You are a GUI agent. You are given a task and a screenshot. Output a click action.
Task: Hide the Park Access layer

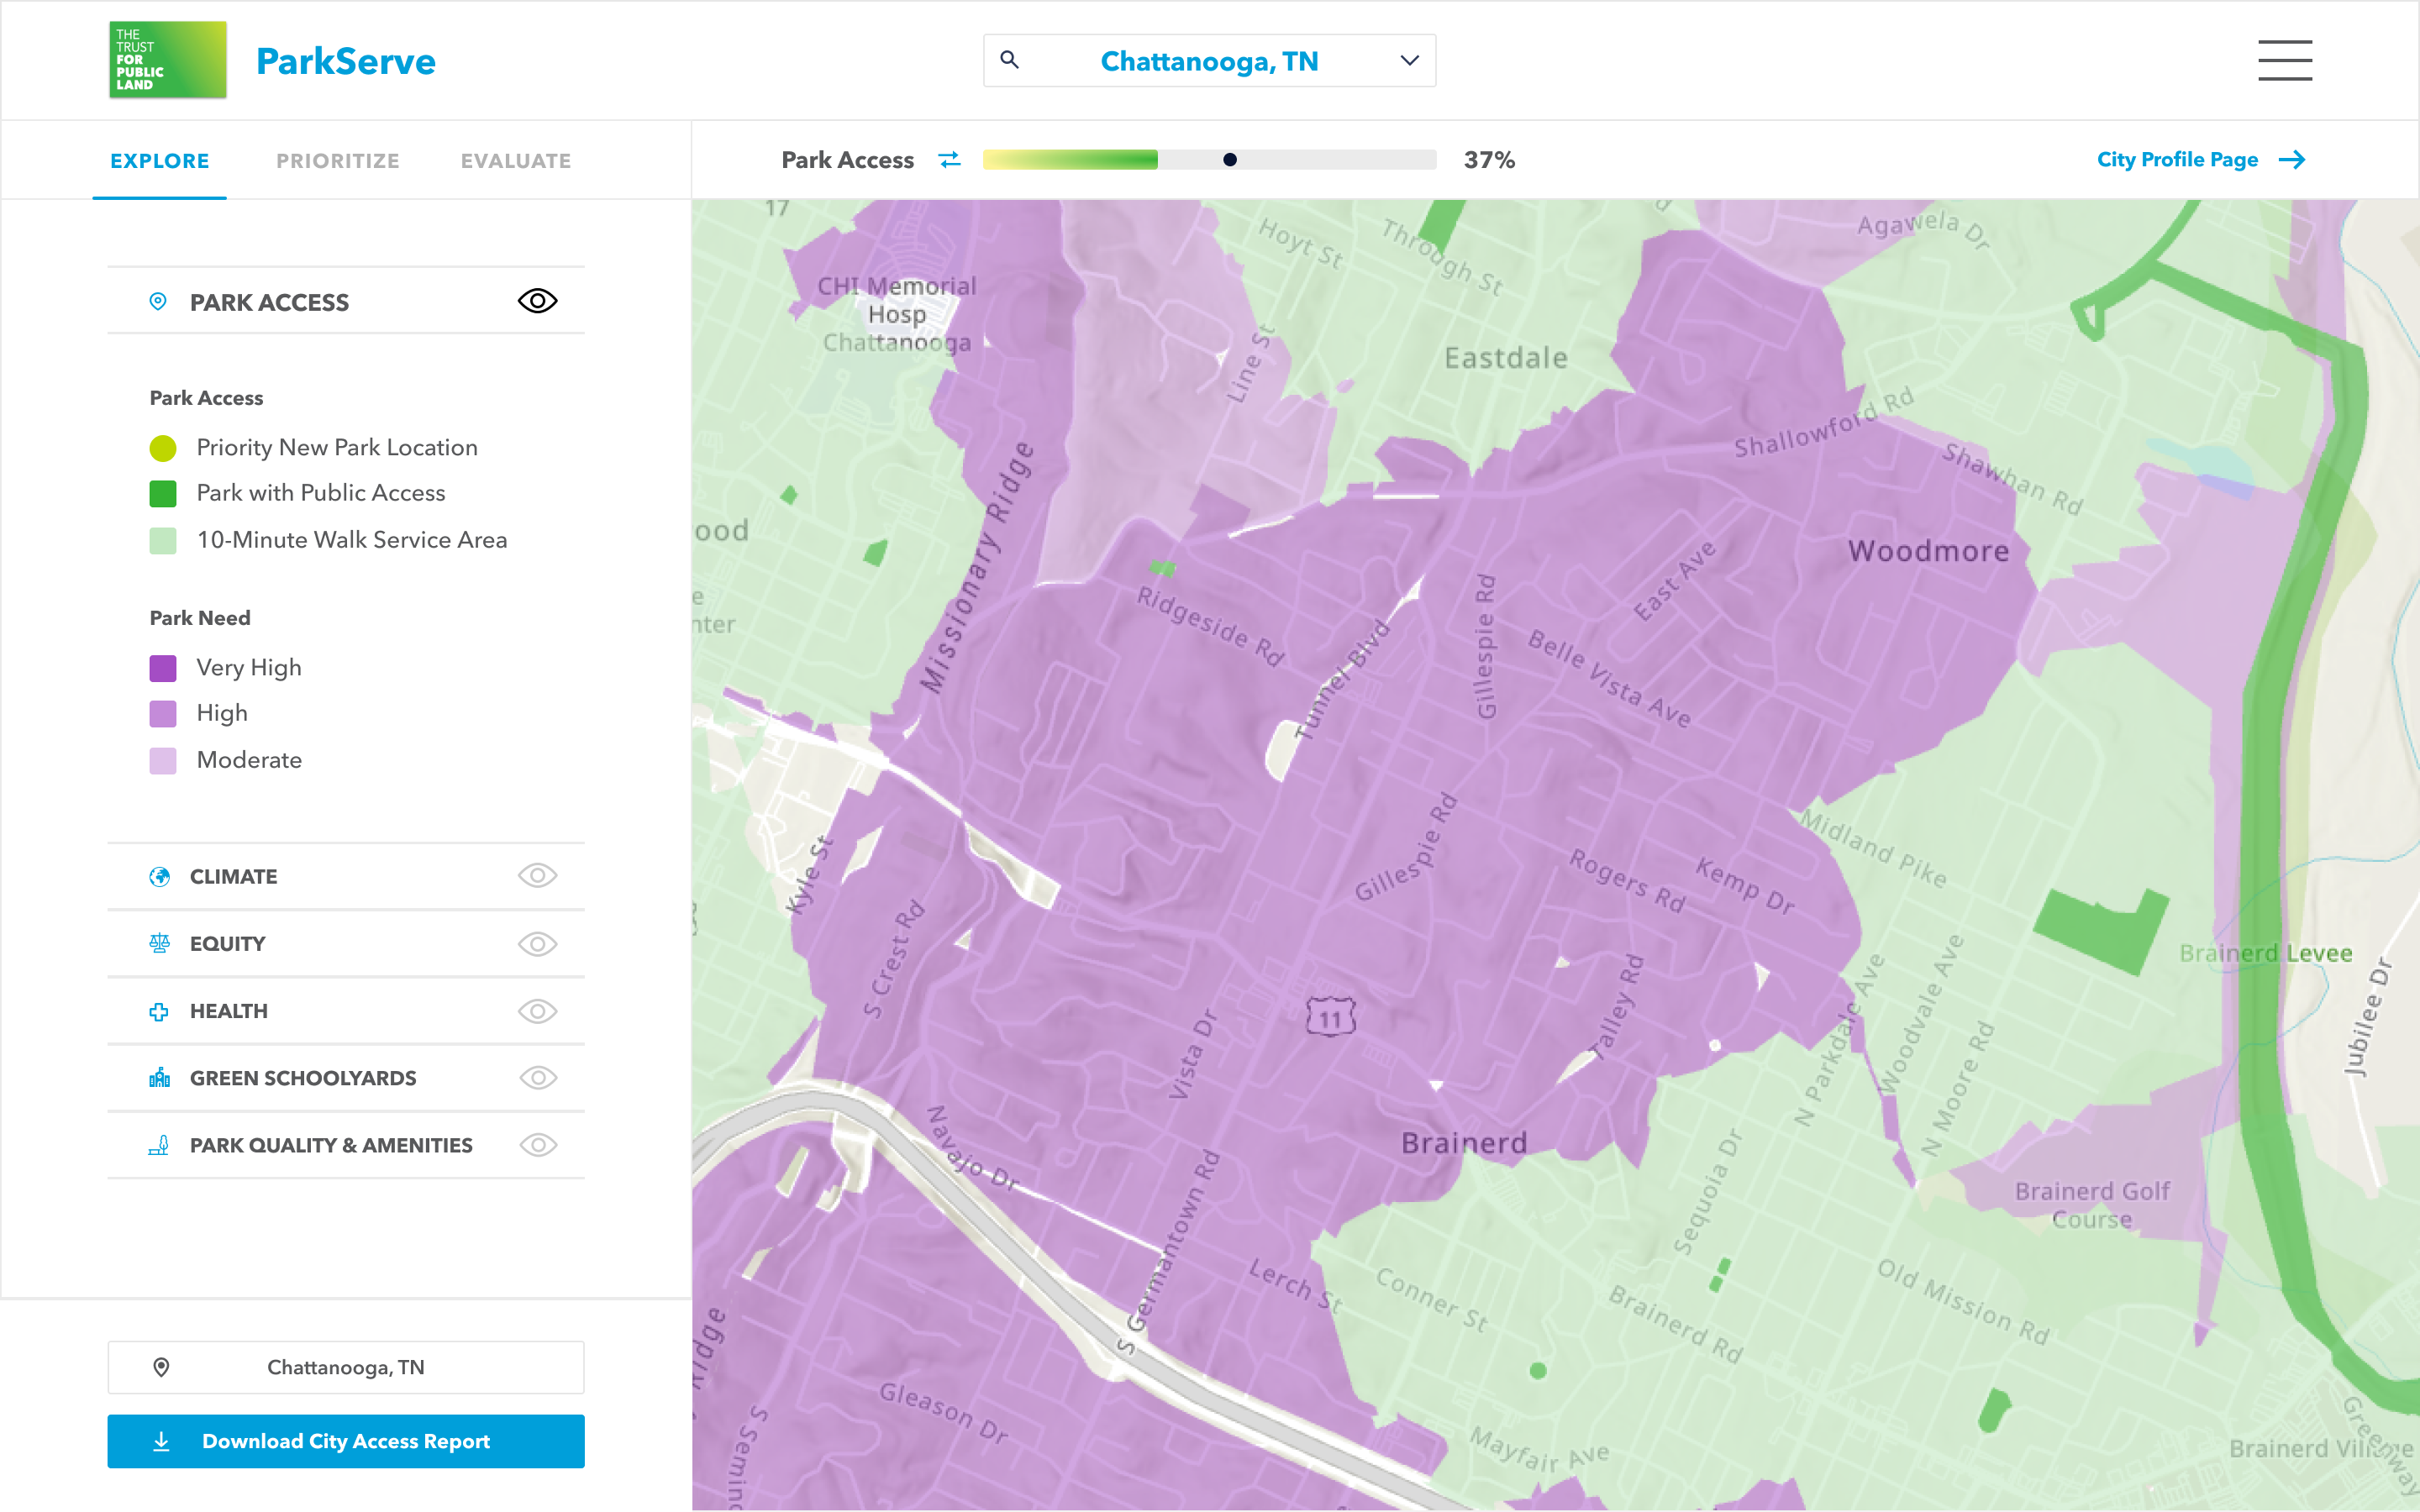tap(537, 301)
